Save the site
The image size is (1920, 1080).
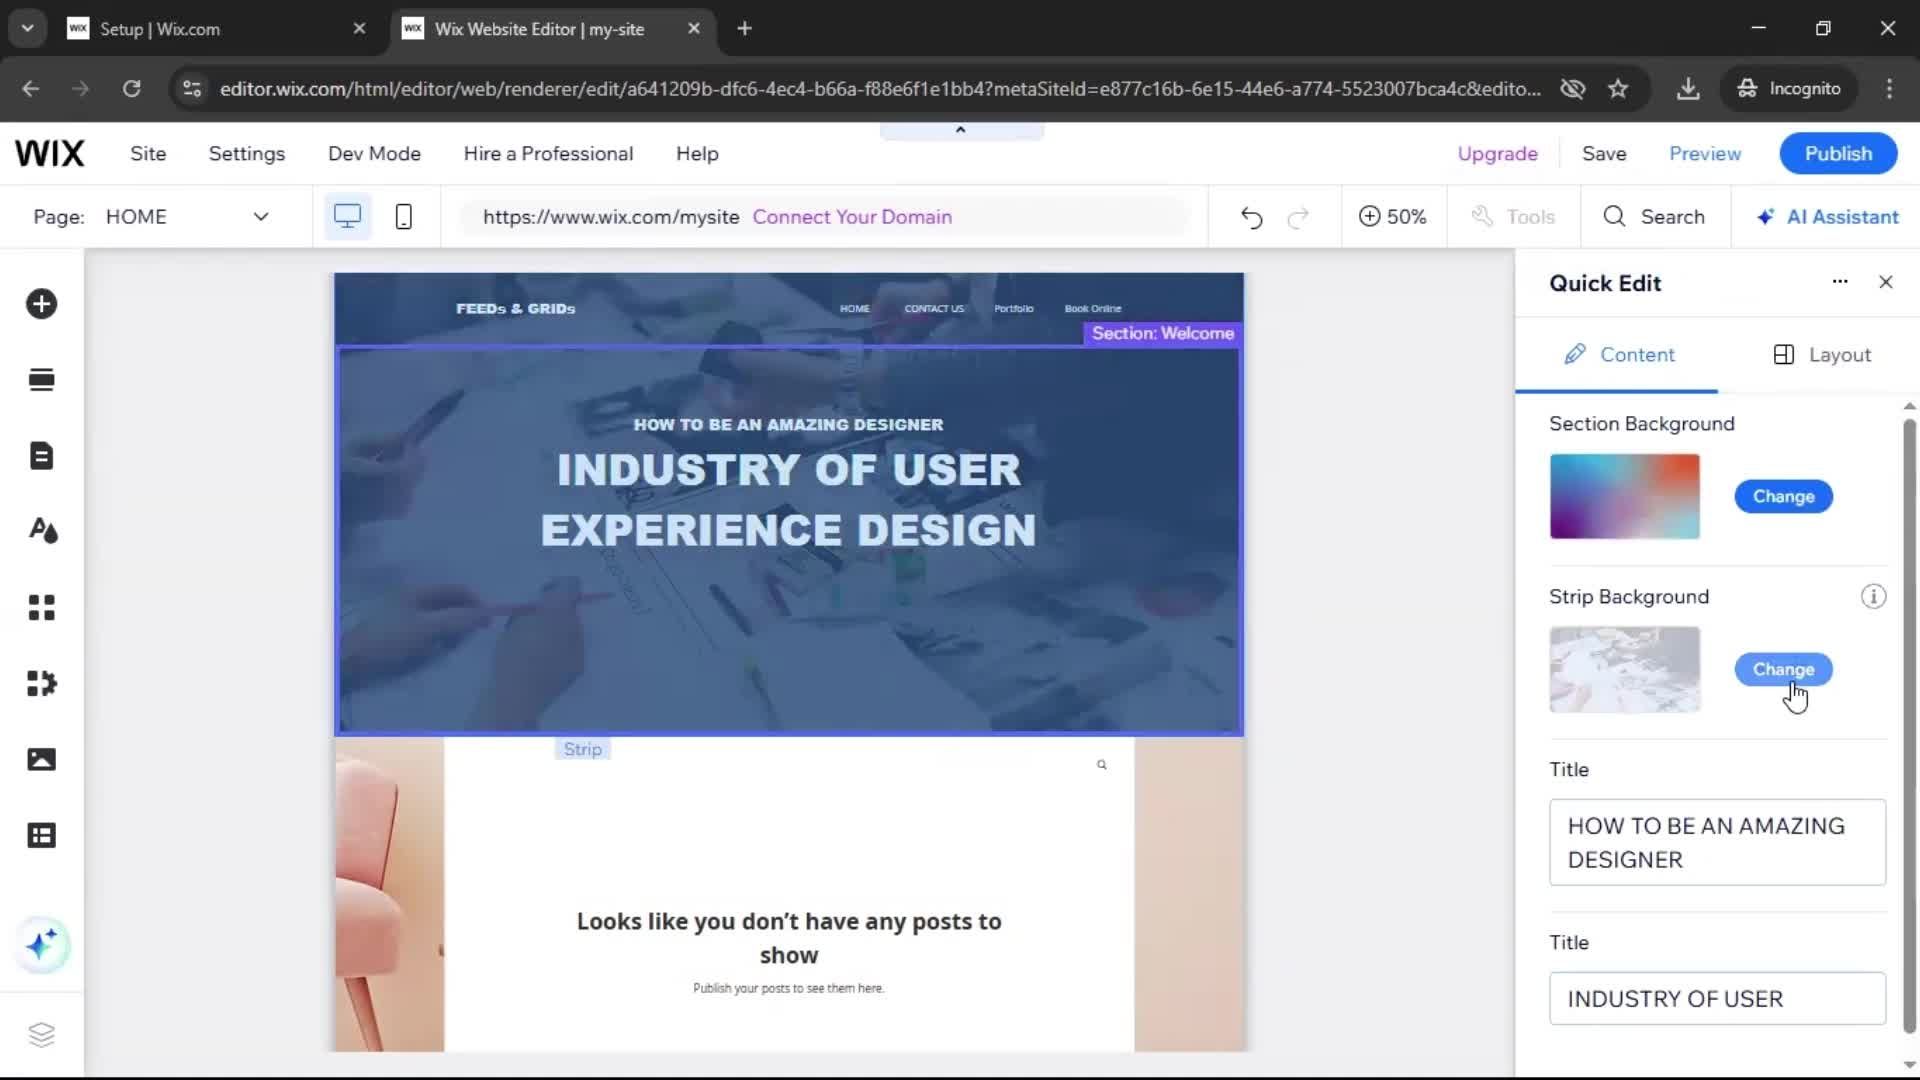pyautogui.click(x=1604, y=154)
